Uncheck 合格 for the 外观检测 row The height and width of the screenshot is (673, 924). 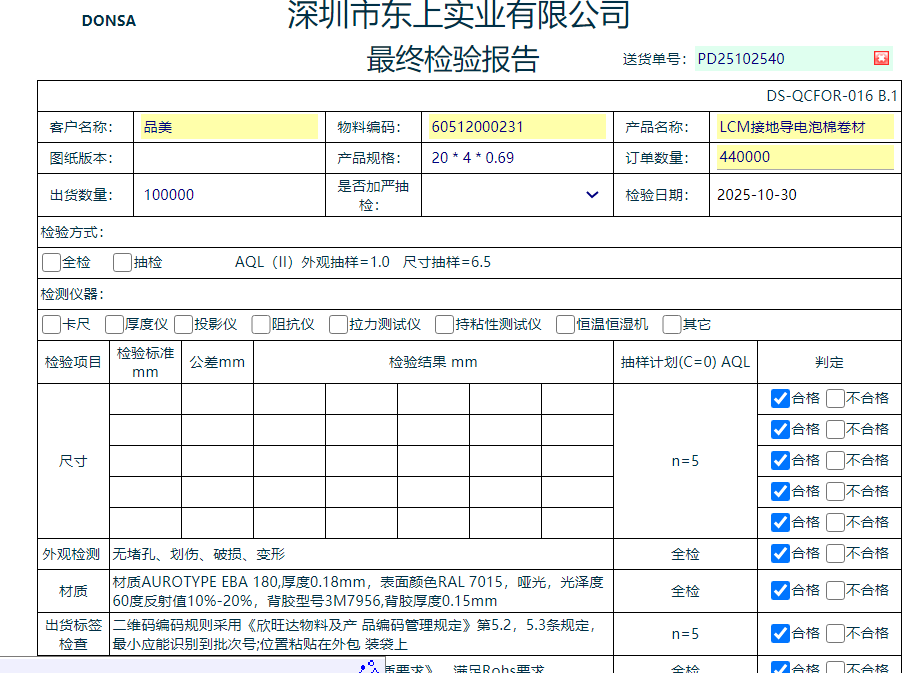click(780, 553)
